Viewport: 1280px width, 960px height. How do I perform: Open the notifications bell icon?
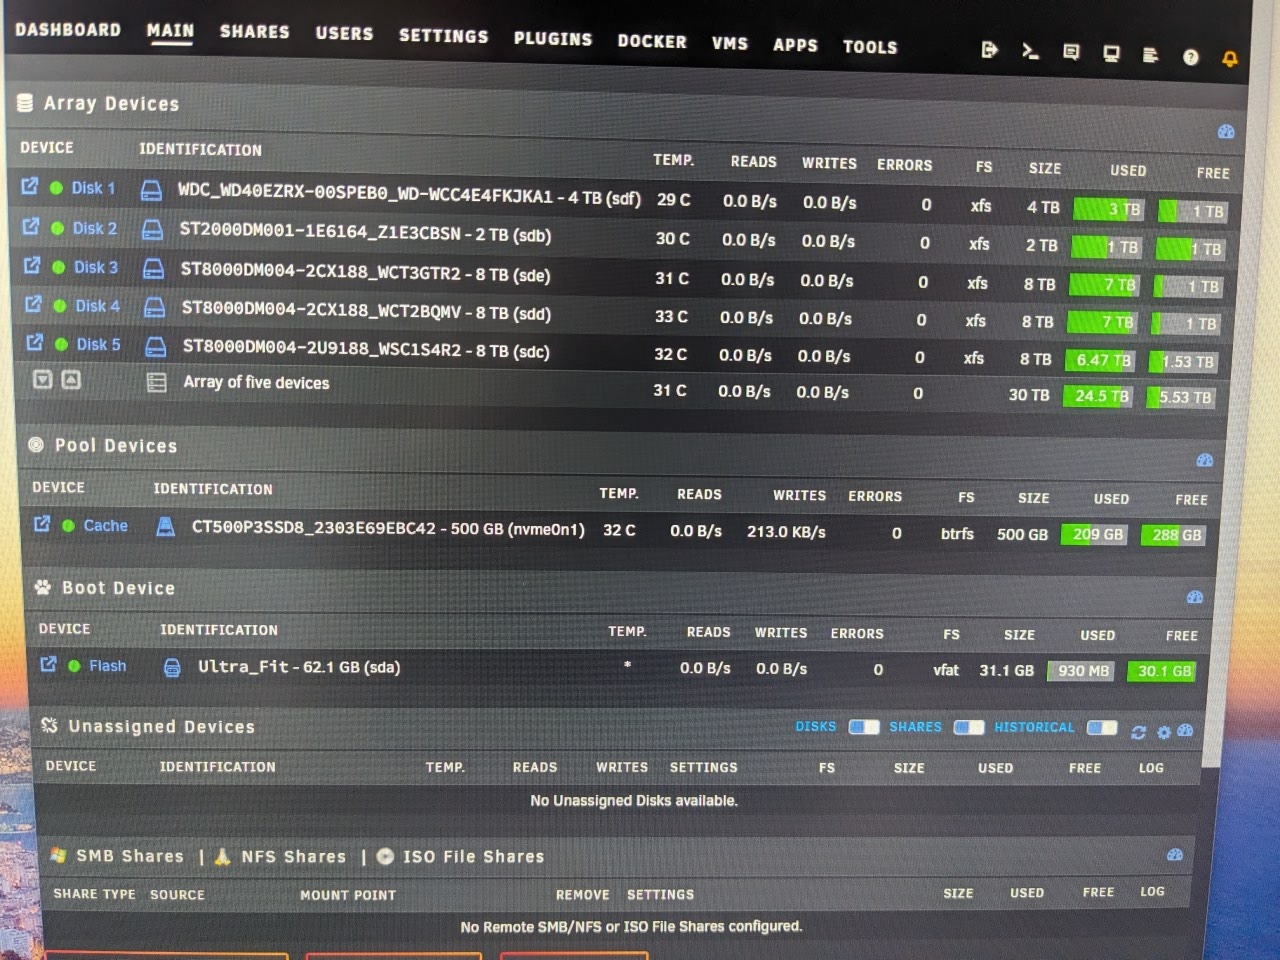[1230, 59]
